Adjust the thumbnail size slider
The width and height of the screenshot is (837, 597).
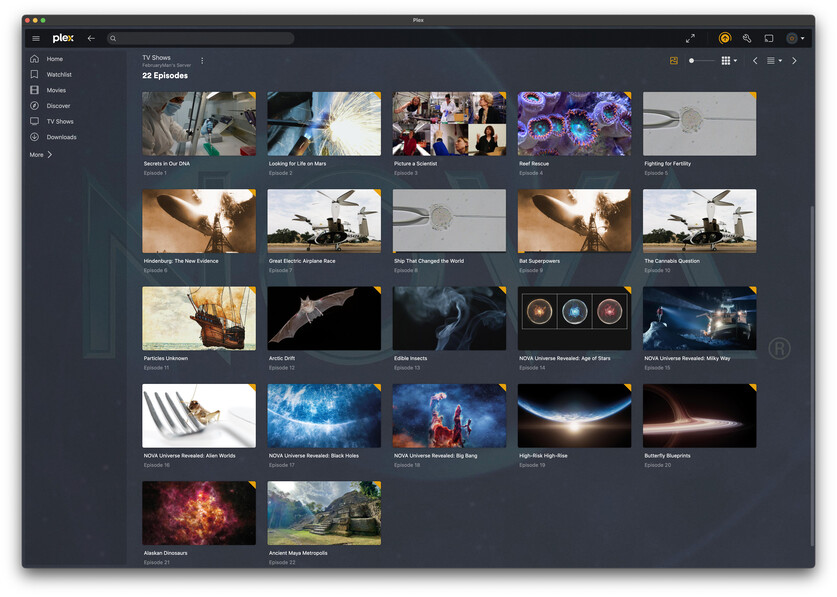701,61
